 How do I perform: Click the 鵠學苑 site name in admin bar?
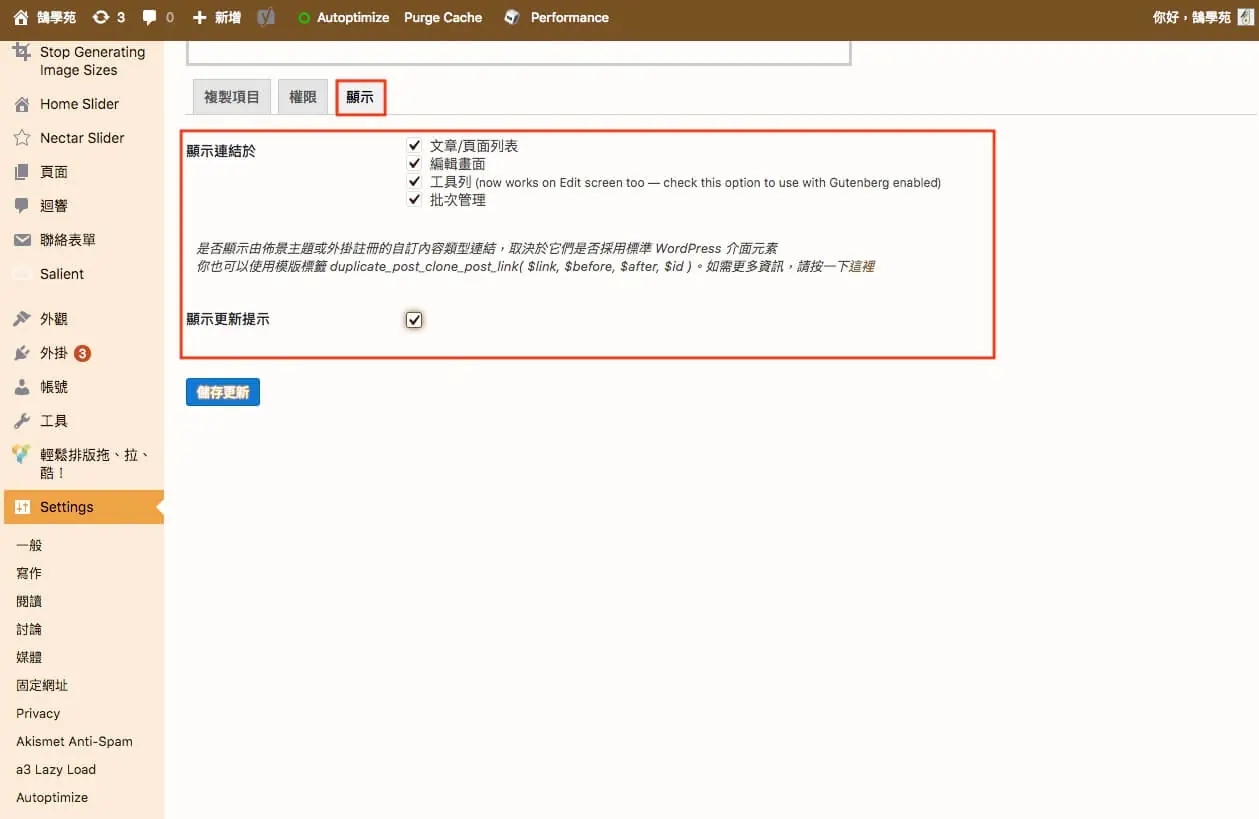tap(56, 17)
